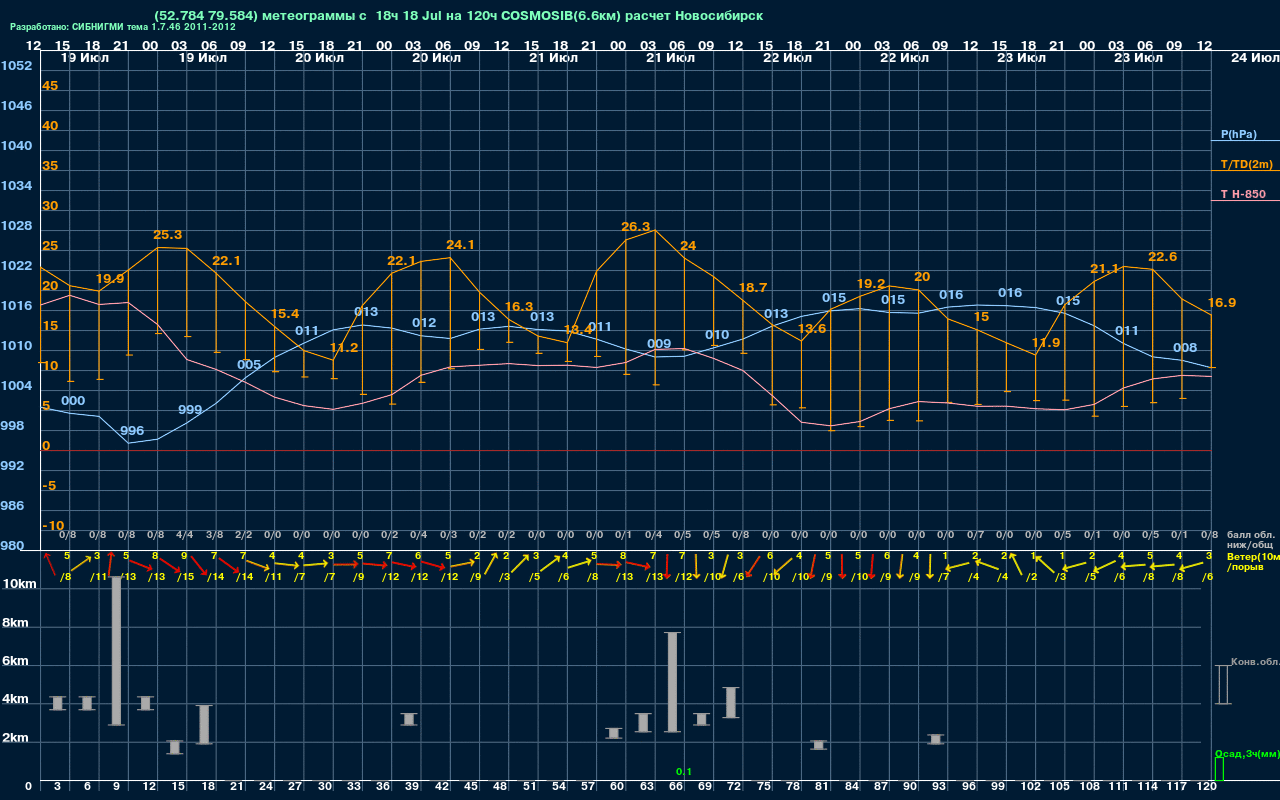Click the orange -5 temperature axis label
The image size is (1280, 800).
(49, 486)
